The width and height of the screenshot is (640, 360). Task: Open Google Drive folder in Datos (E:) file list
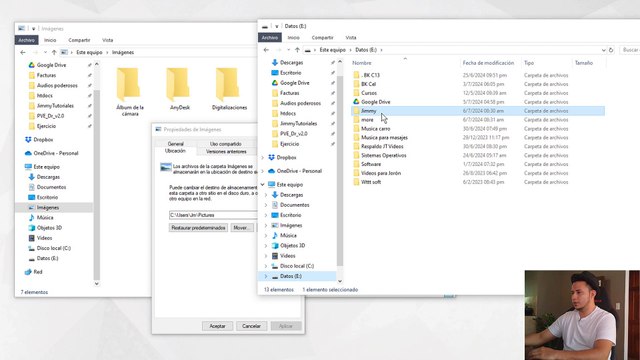pyautogui.click(x=375, y=102)
